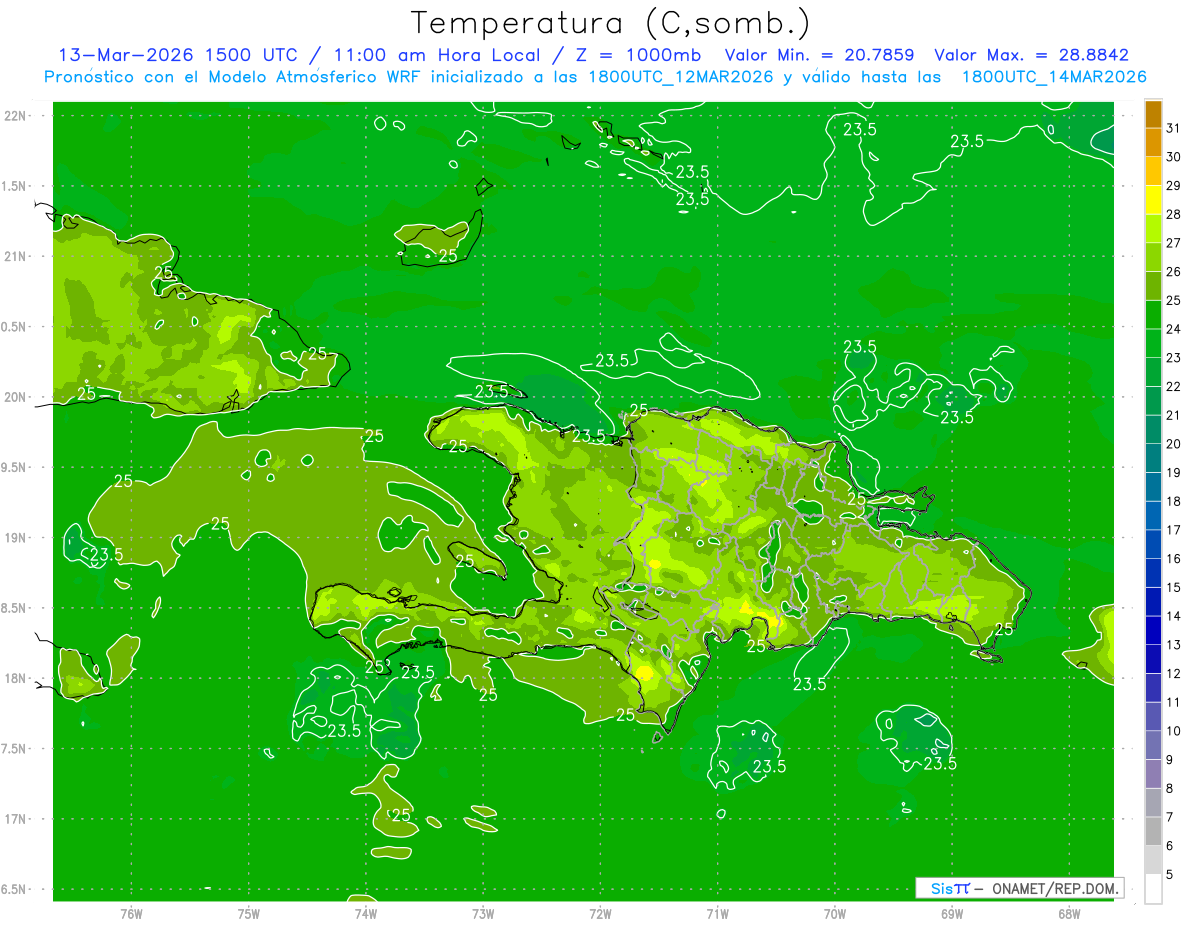Click the gray legend swatch between 6 and 7
1200x927 pixels.
coord(1153,831)
